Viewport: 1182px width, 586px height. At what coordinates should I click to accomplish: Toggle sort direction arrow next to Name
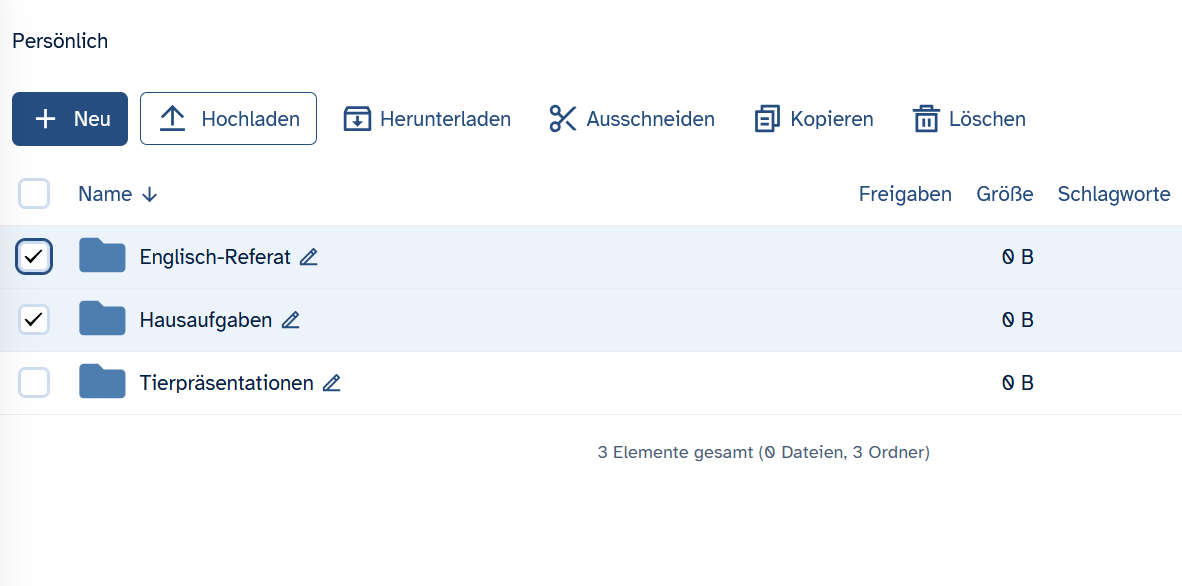click(150, 195)
